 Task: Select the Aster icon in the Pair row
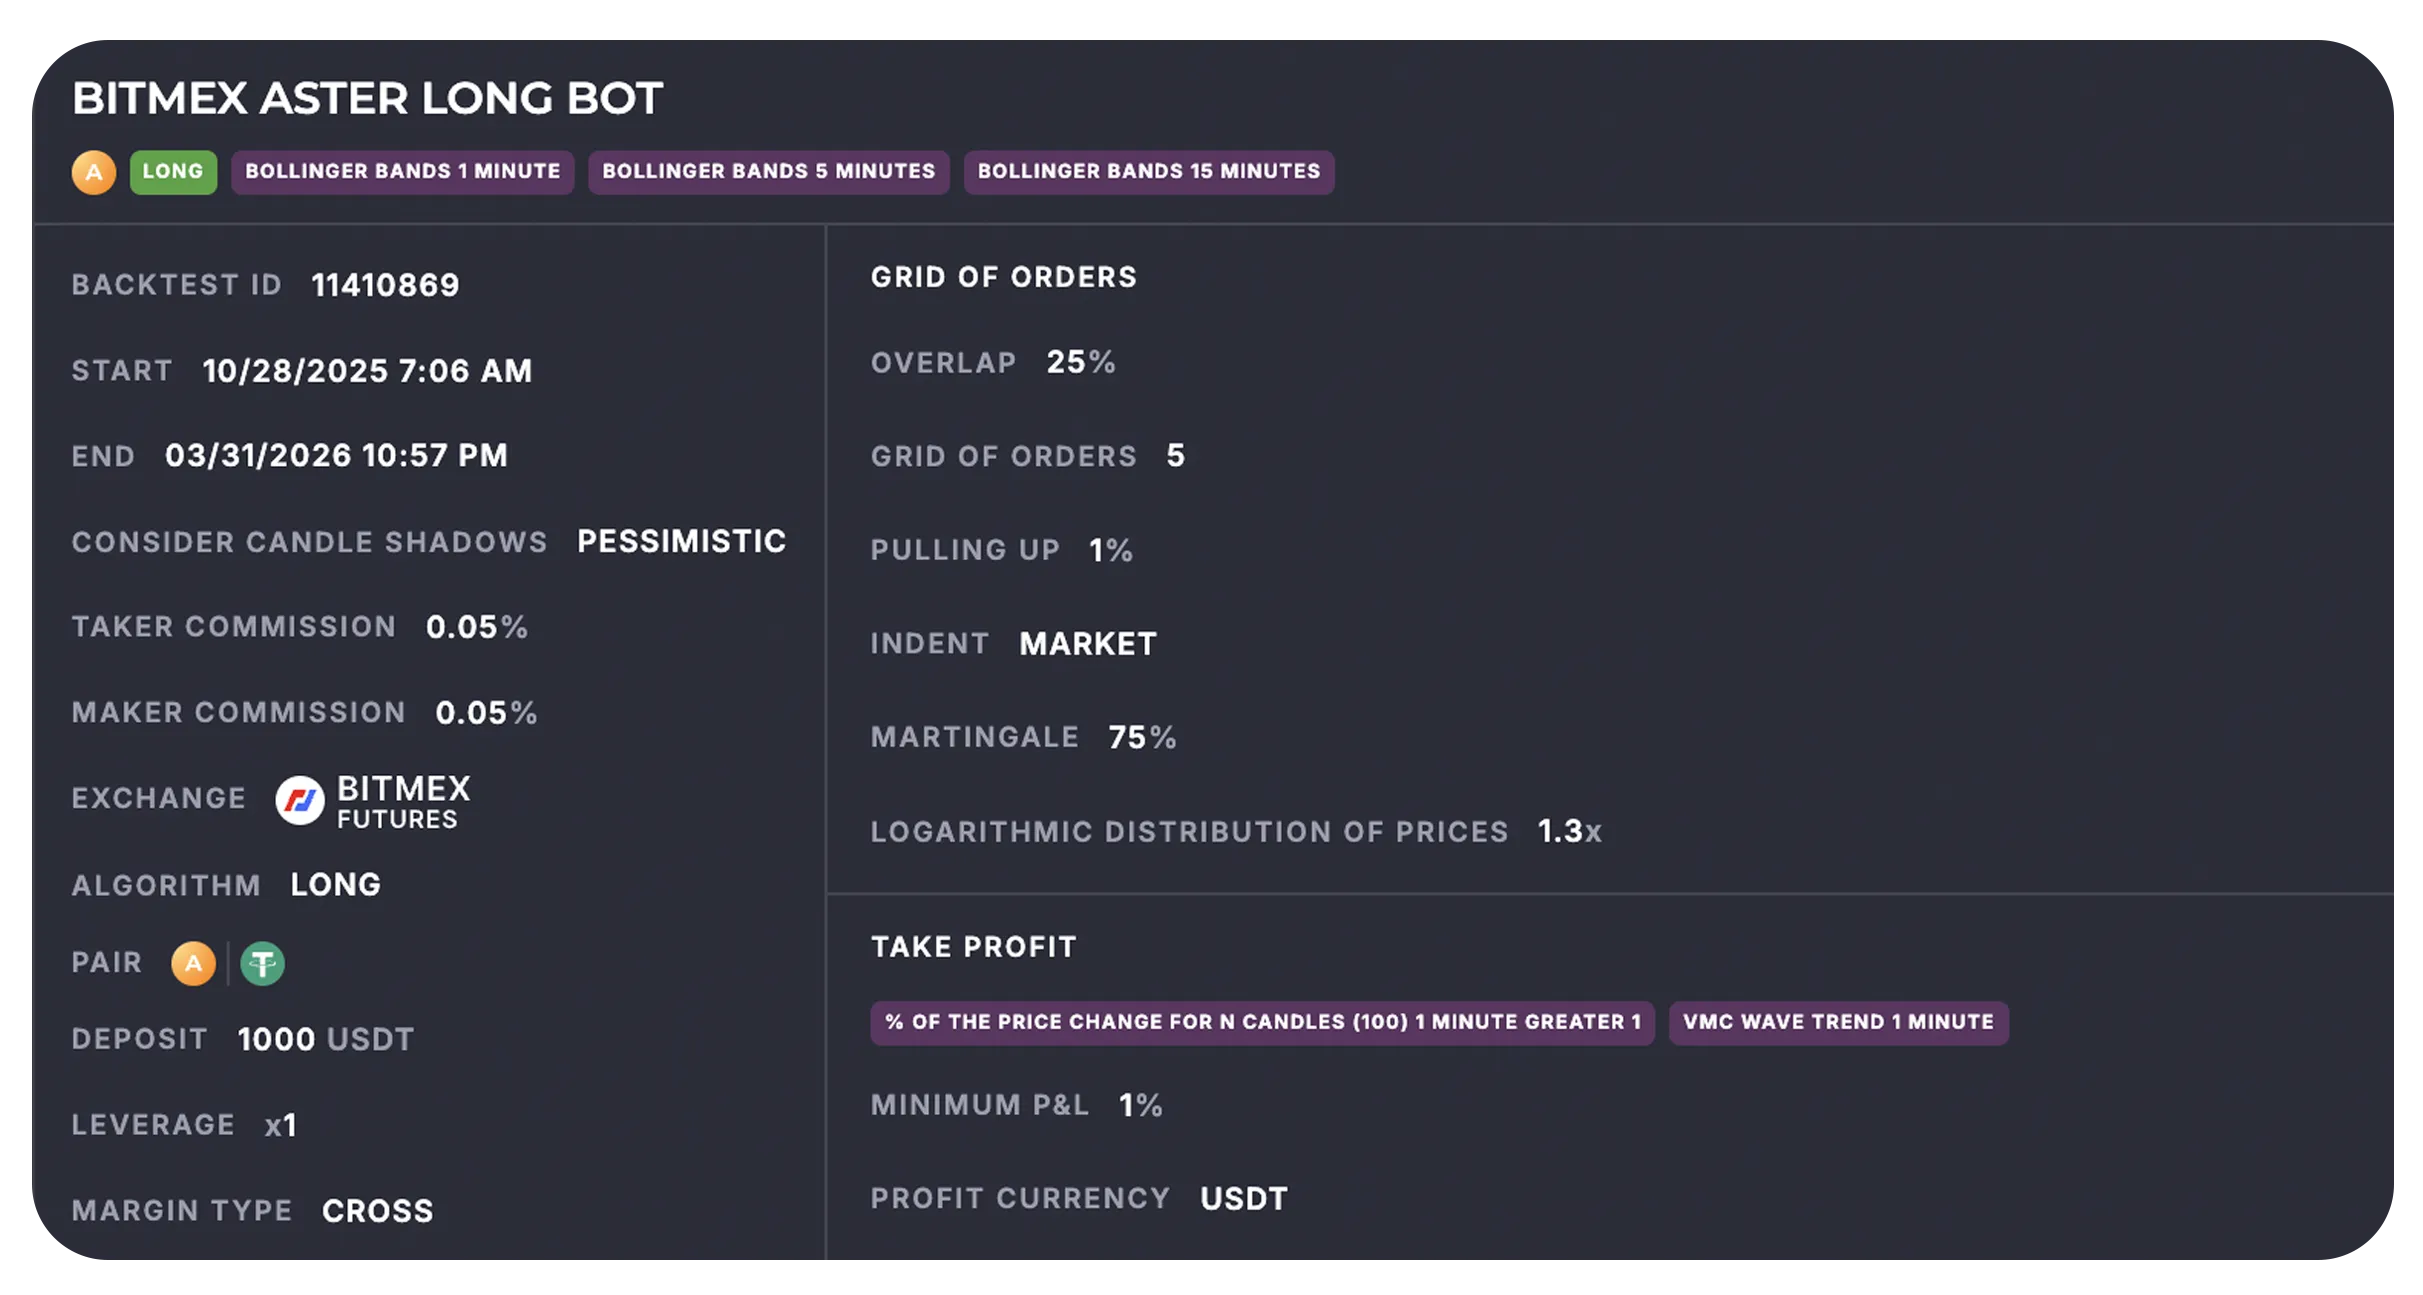pos(193,963)
